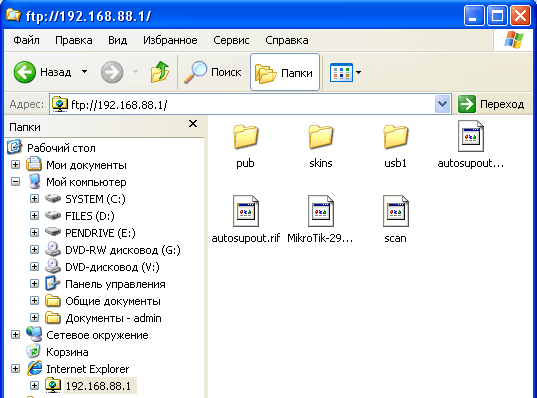
Task: Click the PENDRIVE (E:) drive icon
Action: click(53, 232)
